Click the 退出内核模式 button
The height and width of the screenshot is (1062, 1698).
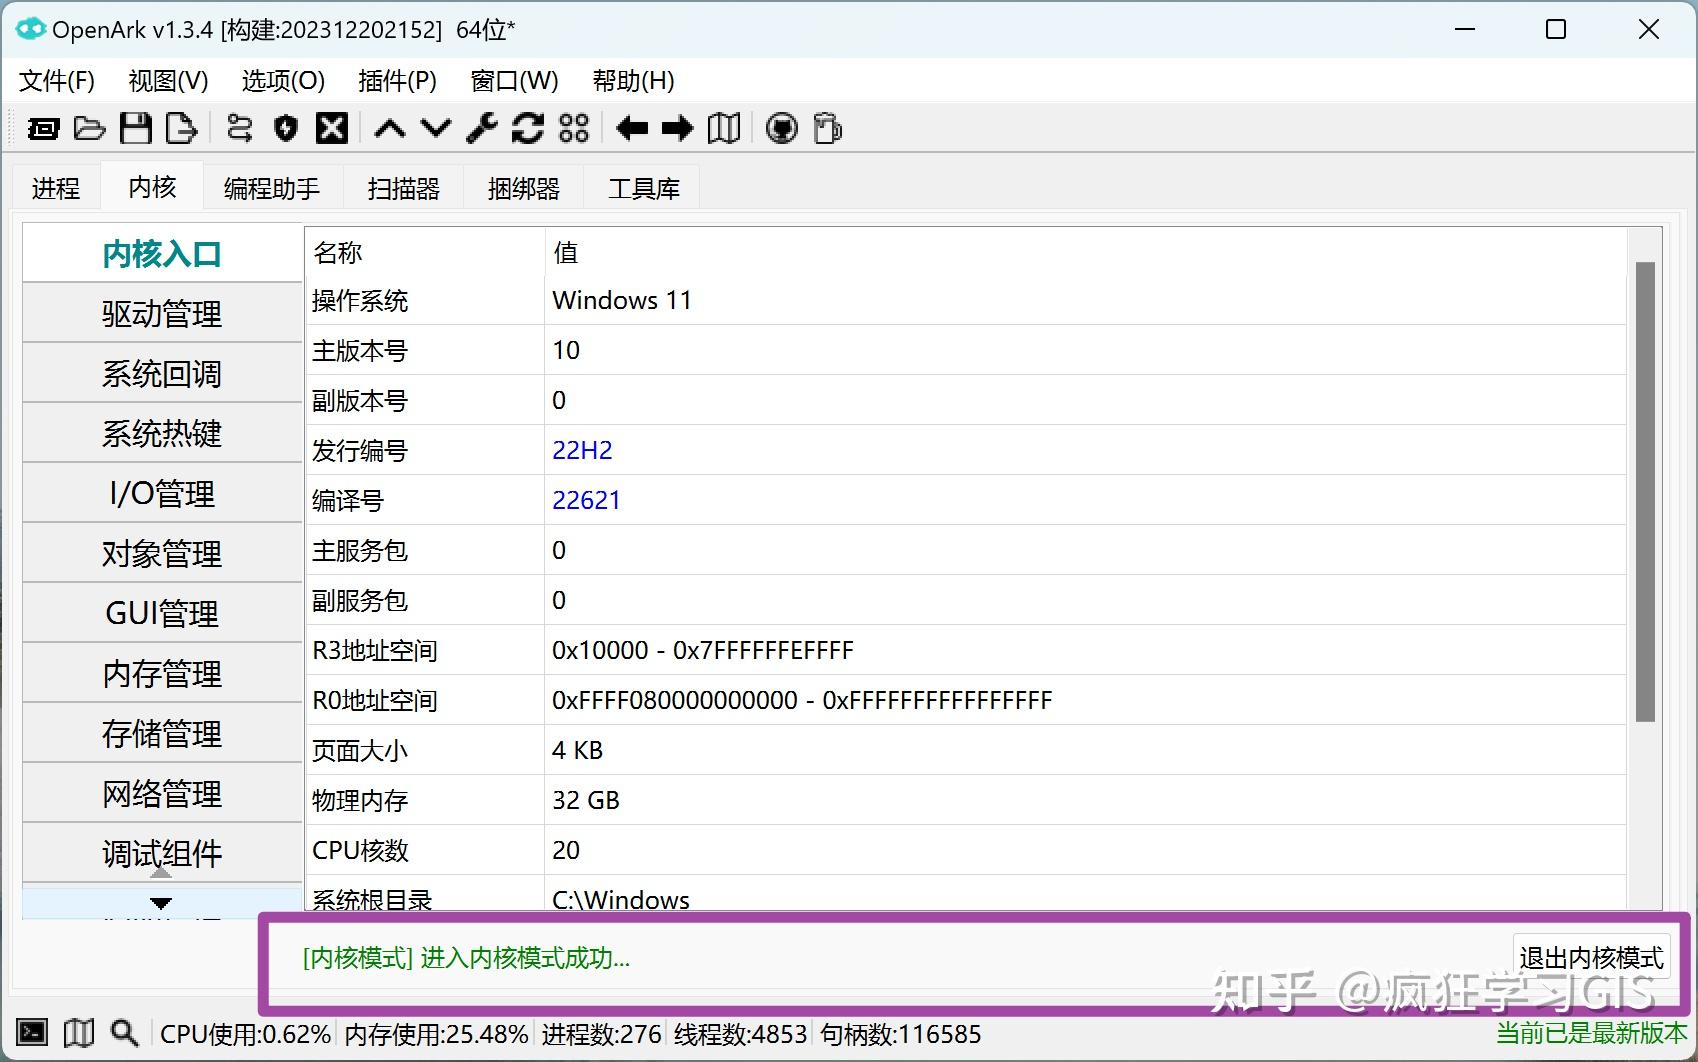(x=1590, y=958)
